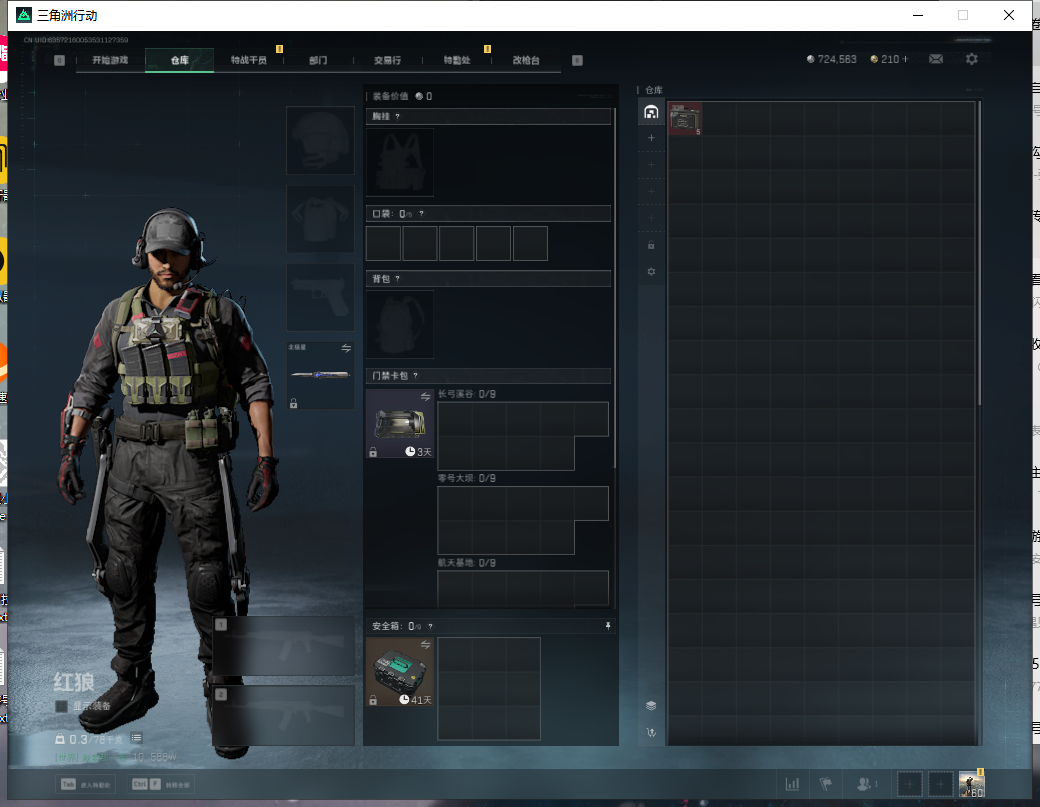Open weight details list icon
The width and height of the screenshot is (1040, 807).
click(x=136, y=737)
